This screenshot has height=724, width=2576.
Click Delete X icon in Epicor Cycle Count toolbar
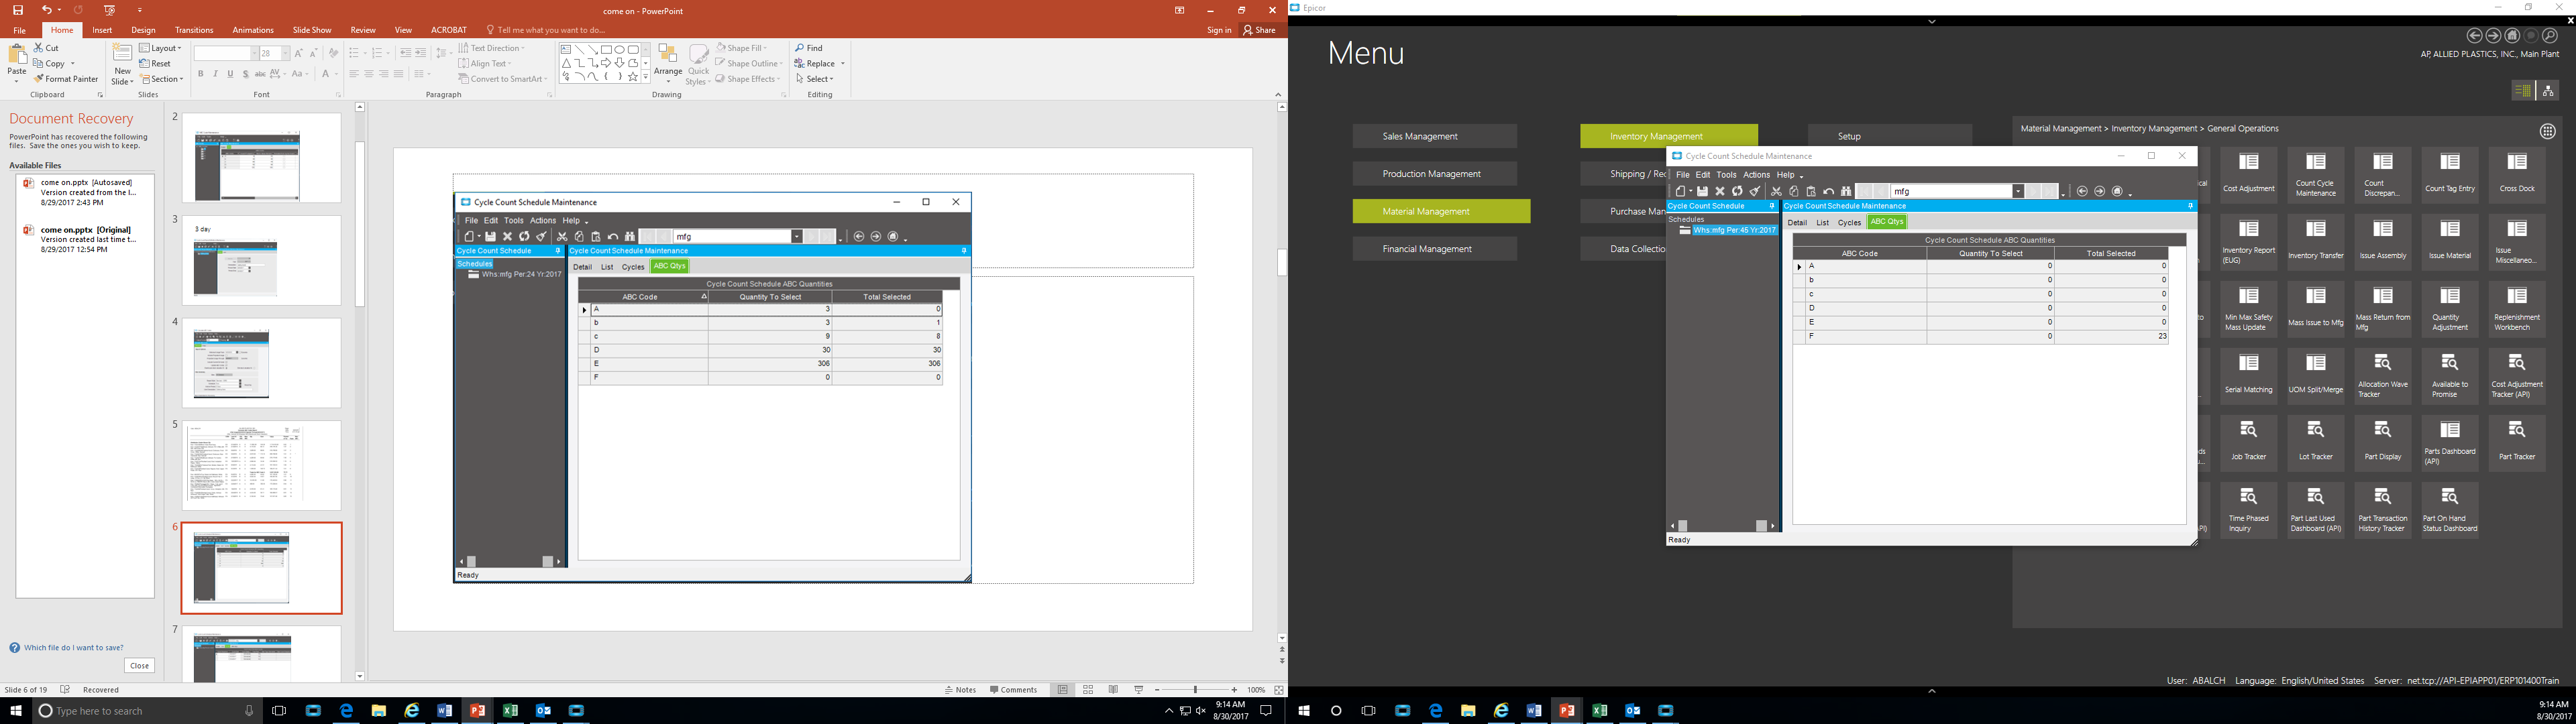[x=1720, y=191]
